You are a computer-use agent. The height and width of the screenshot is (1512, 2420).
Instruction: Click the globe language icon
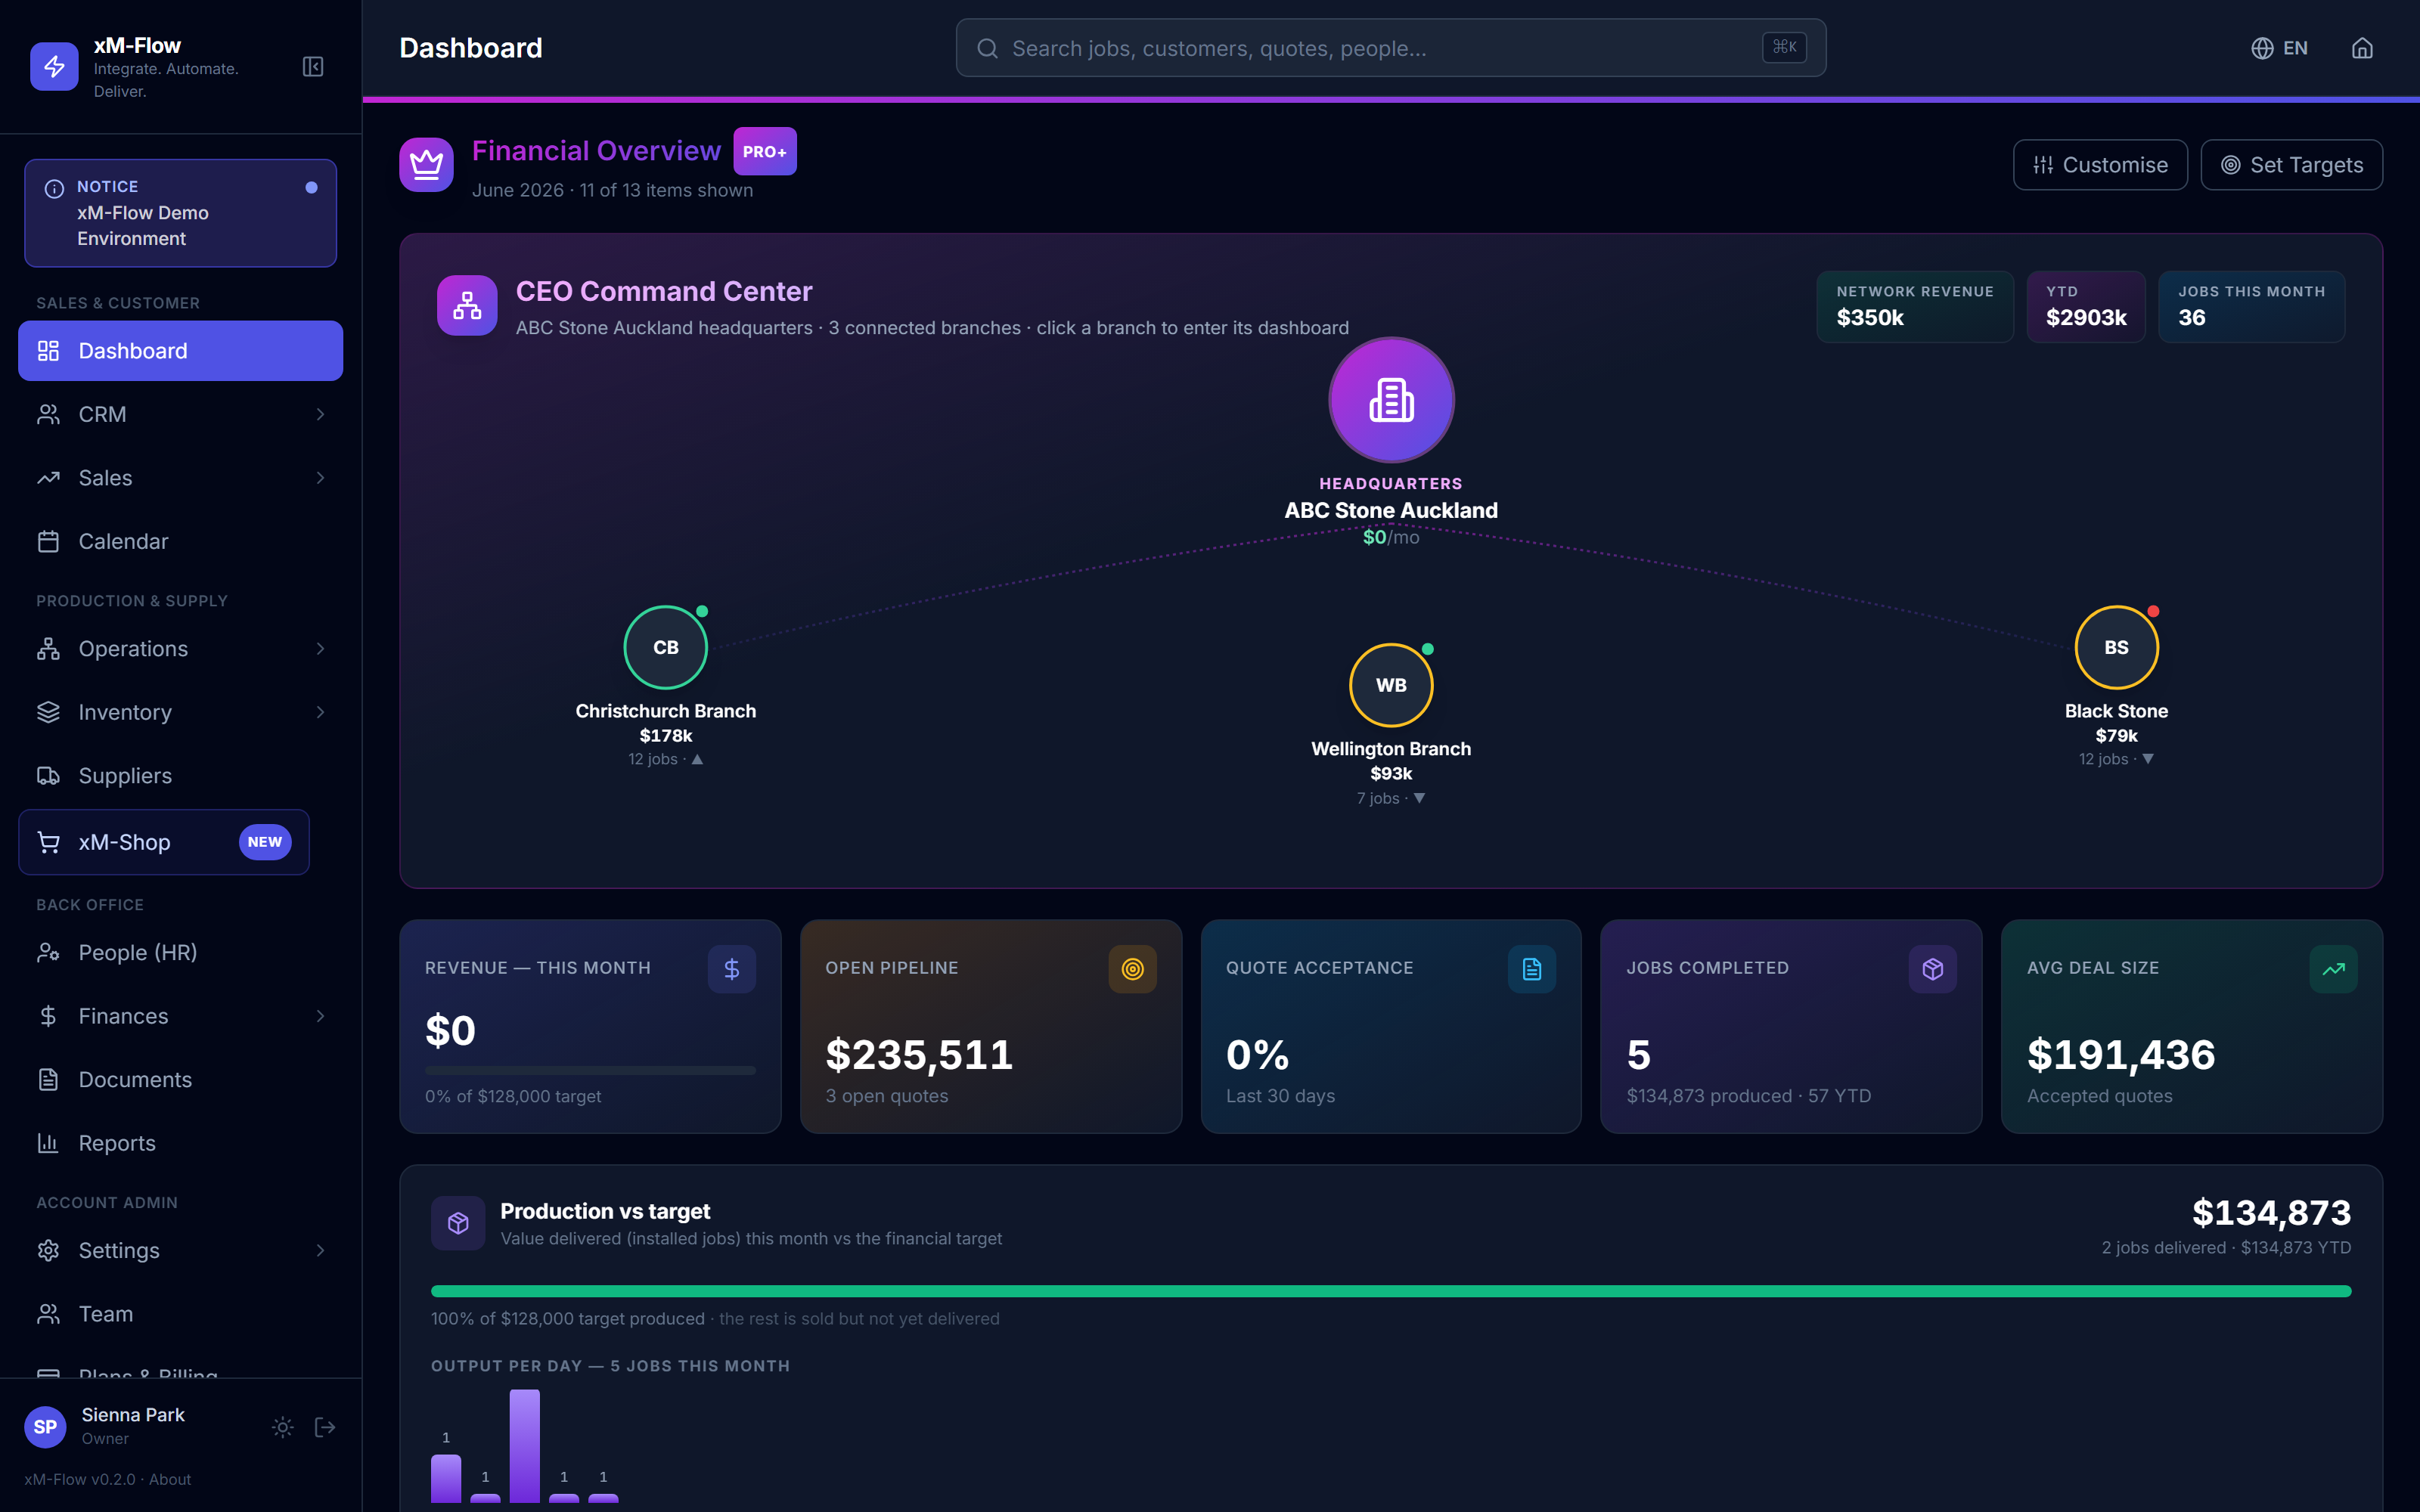click(2262, 48)
